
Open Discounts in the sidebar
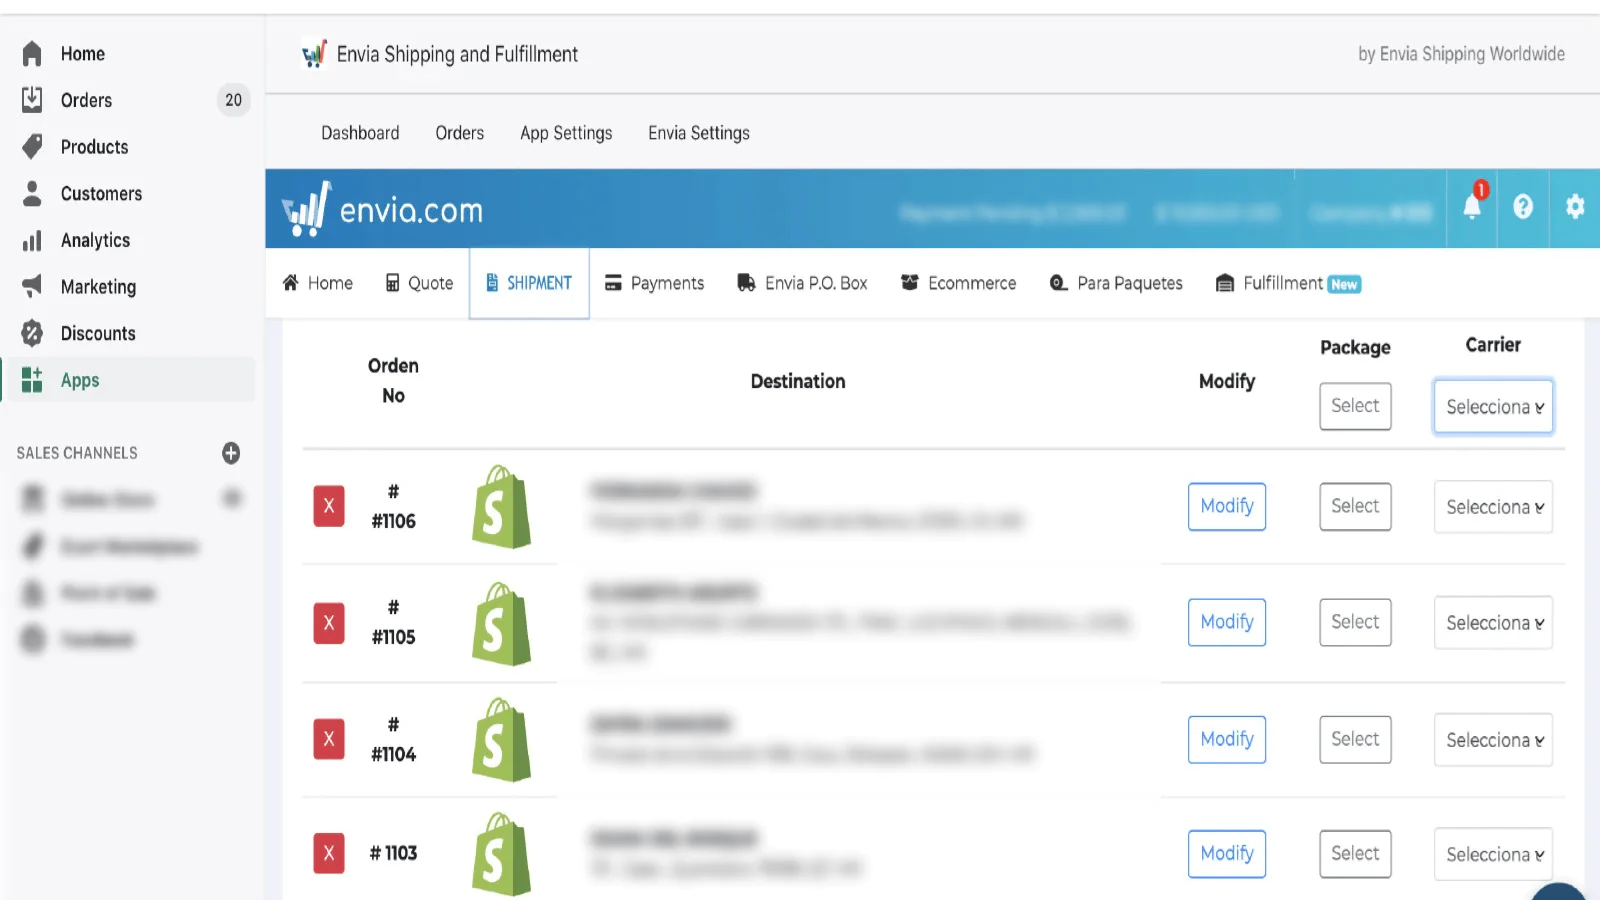98,334
